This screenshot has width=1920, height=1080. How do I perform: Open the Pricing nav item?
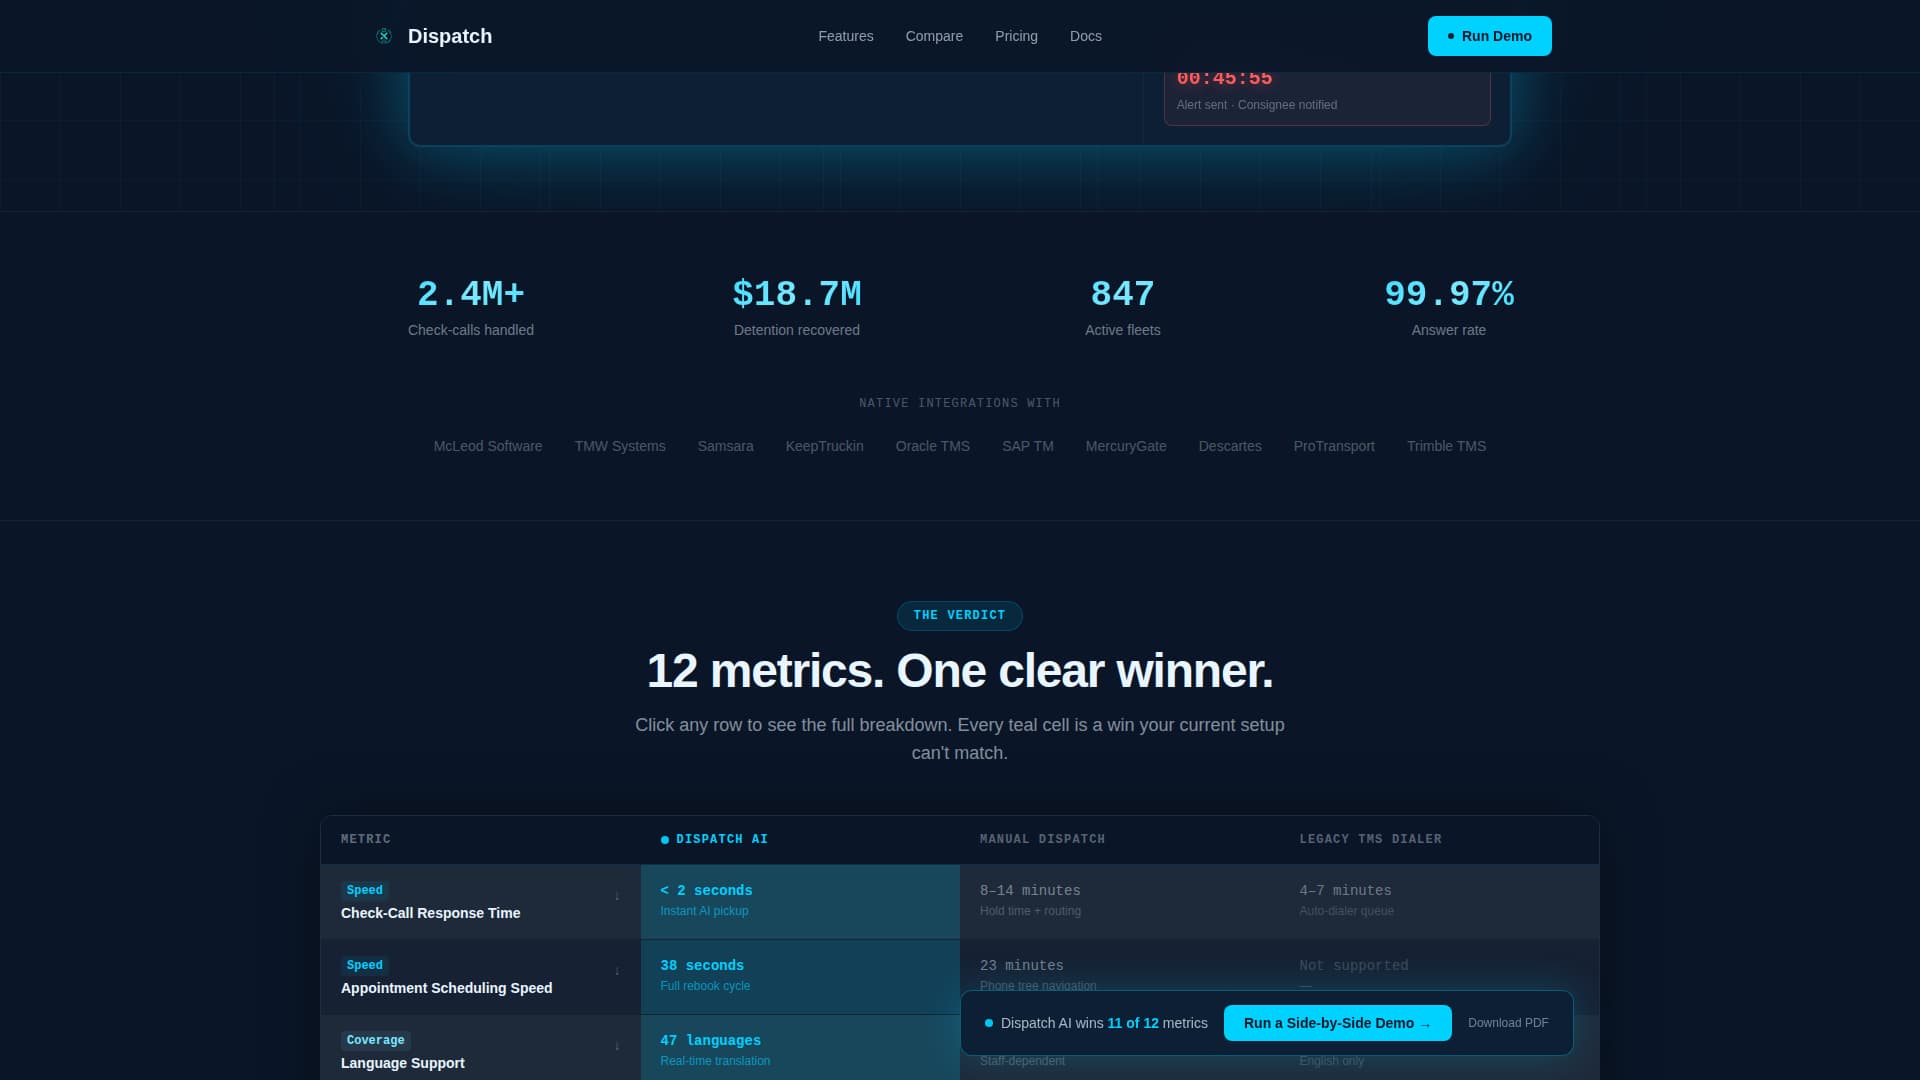coord(1016,36)
